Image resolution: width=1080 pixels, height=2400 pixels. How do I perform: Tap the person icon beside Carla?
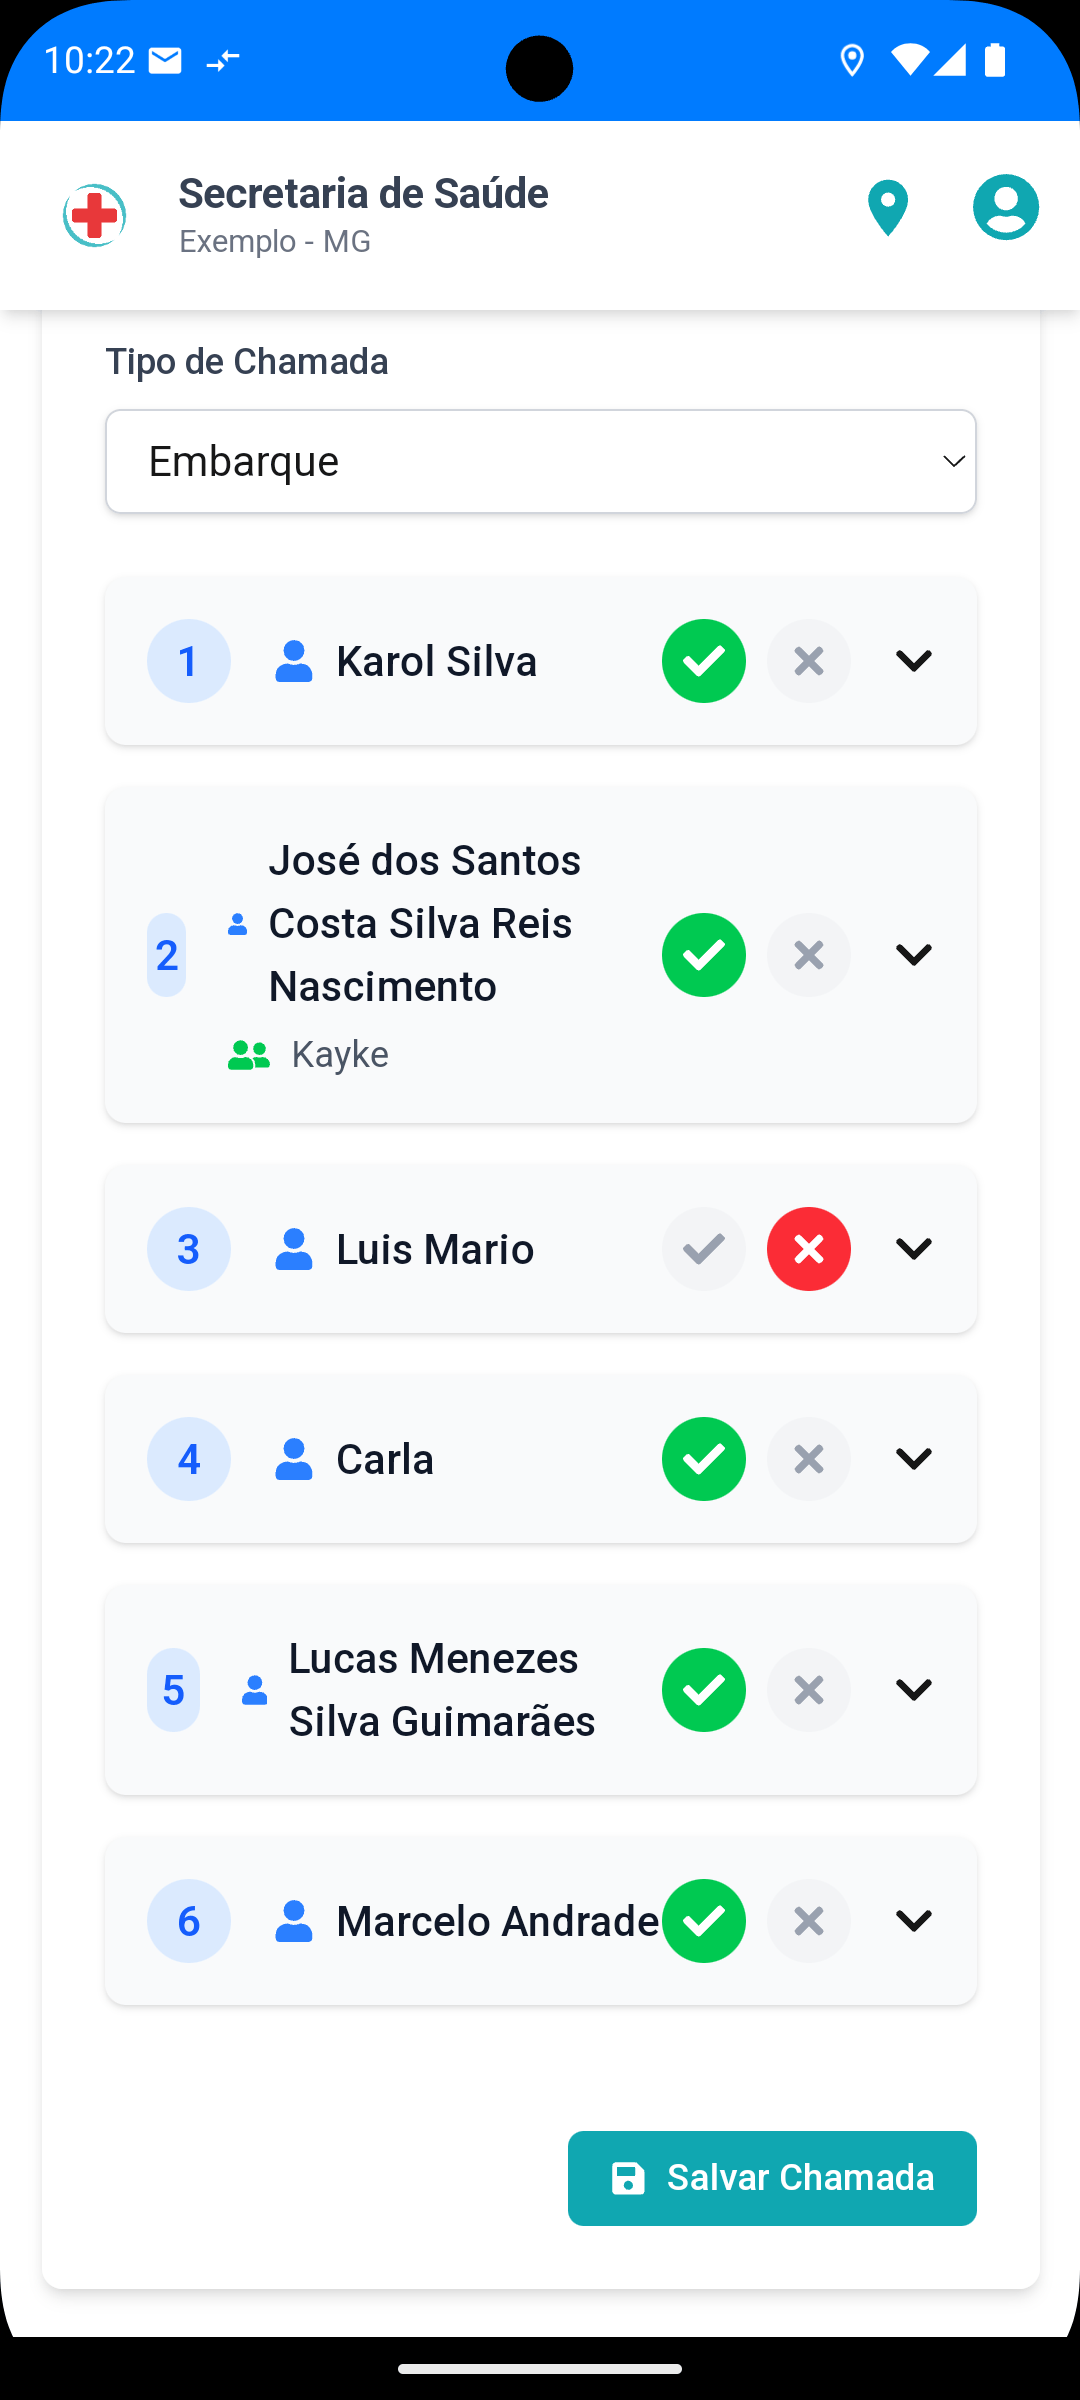(x=294, y=1459)
